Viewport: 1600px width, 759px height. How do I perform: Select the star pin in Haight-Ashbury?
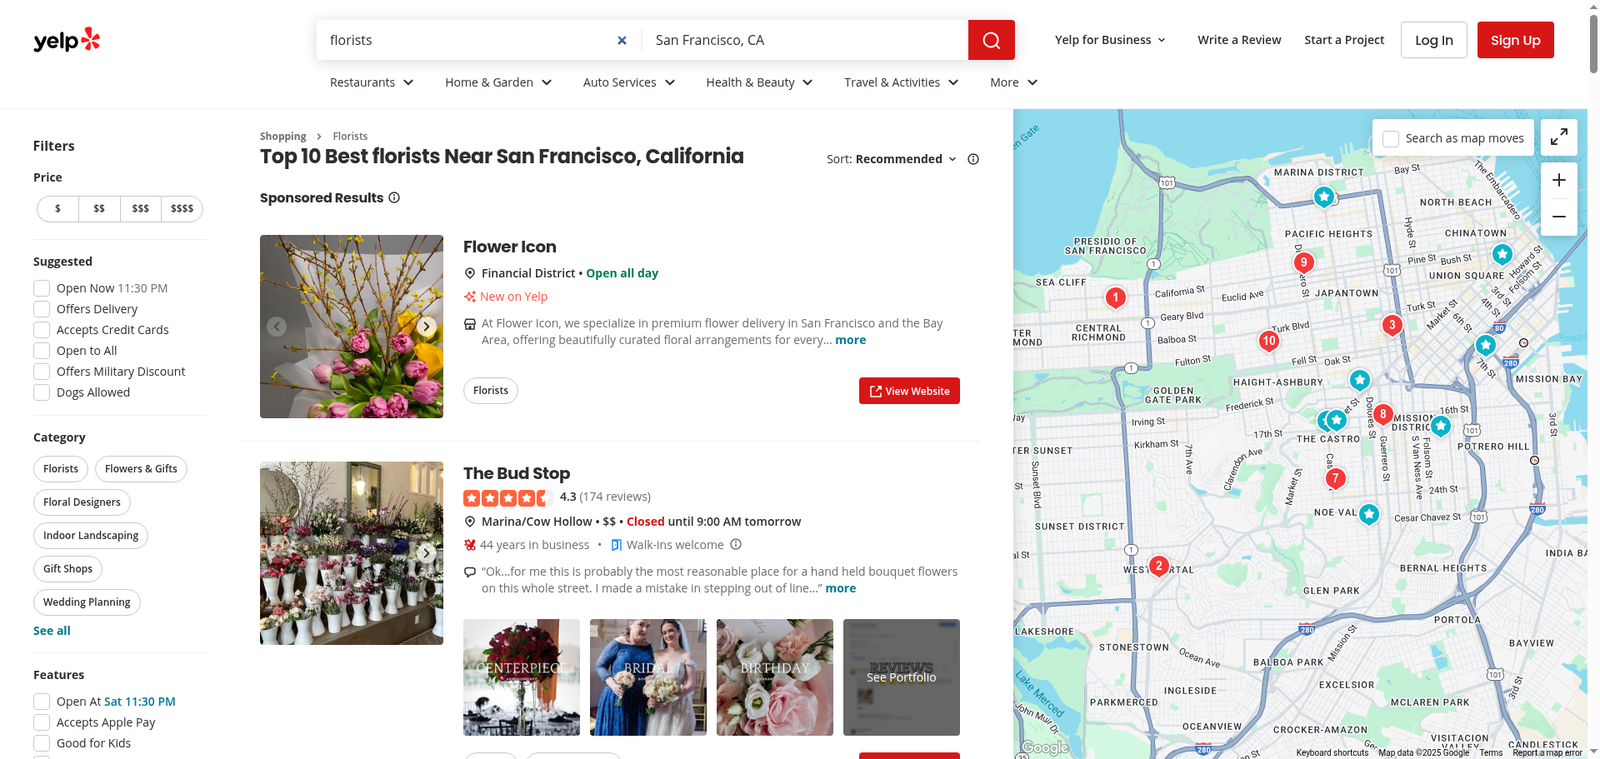point(1359,380)
